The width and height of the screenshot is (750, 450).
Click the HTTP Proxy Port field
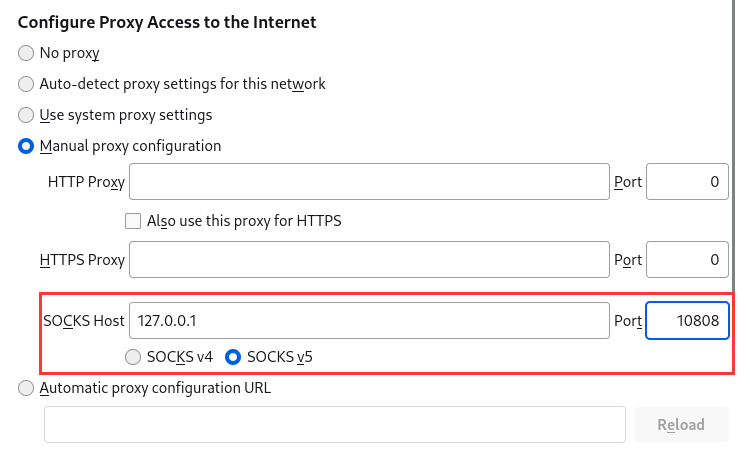click(687, 182)
